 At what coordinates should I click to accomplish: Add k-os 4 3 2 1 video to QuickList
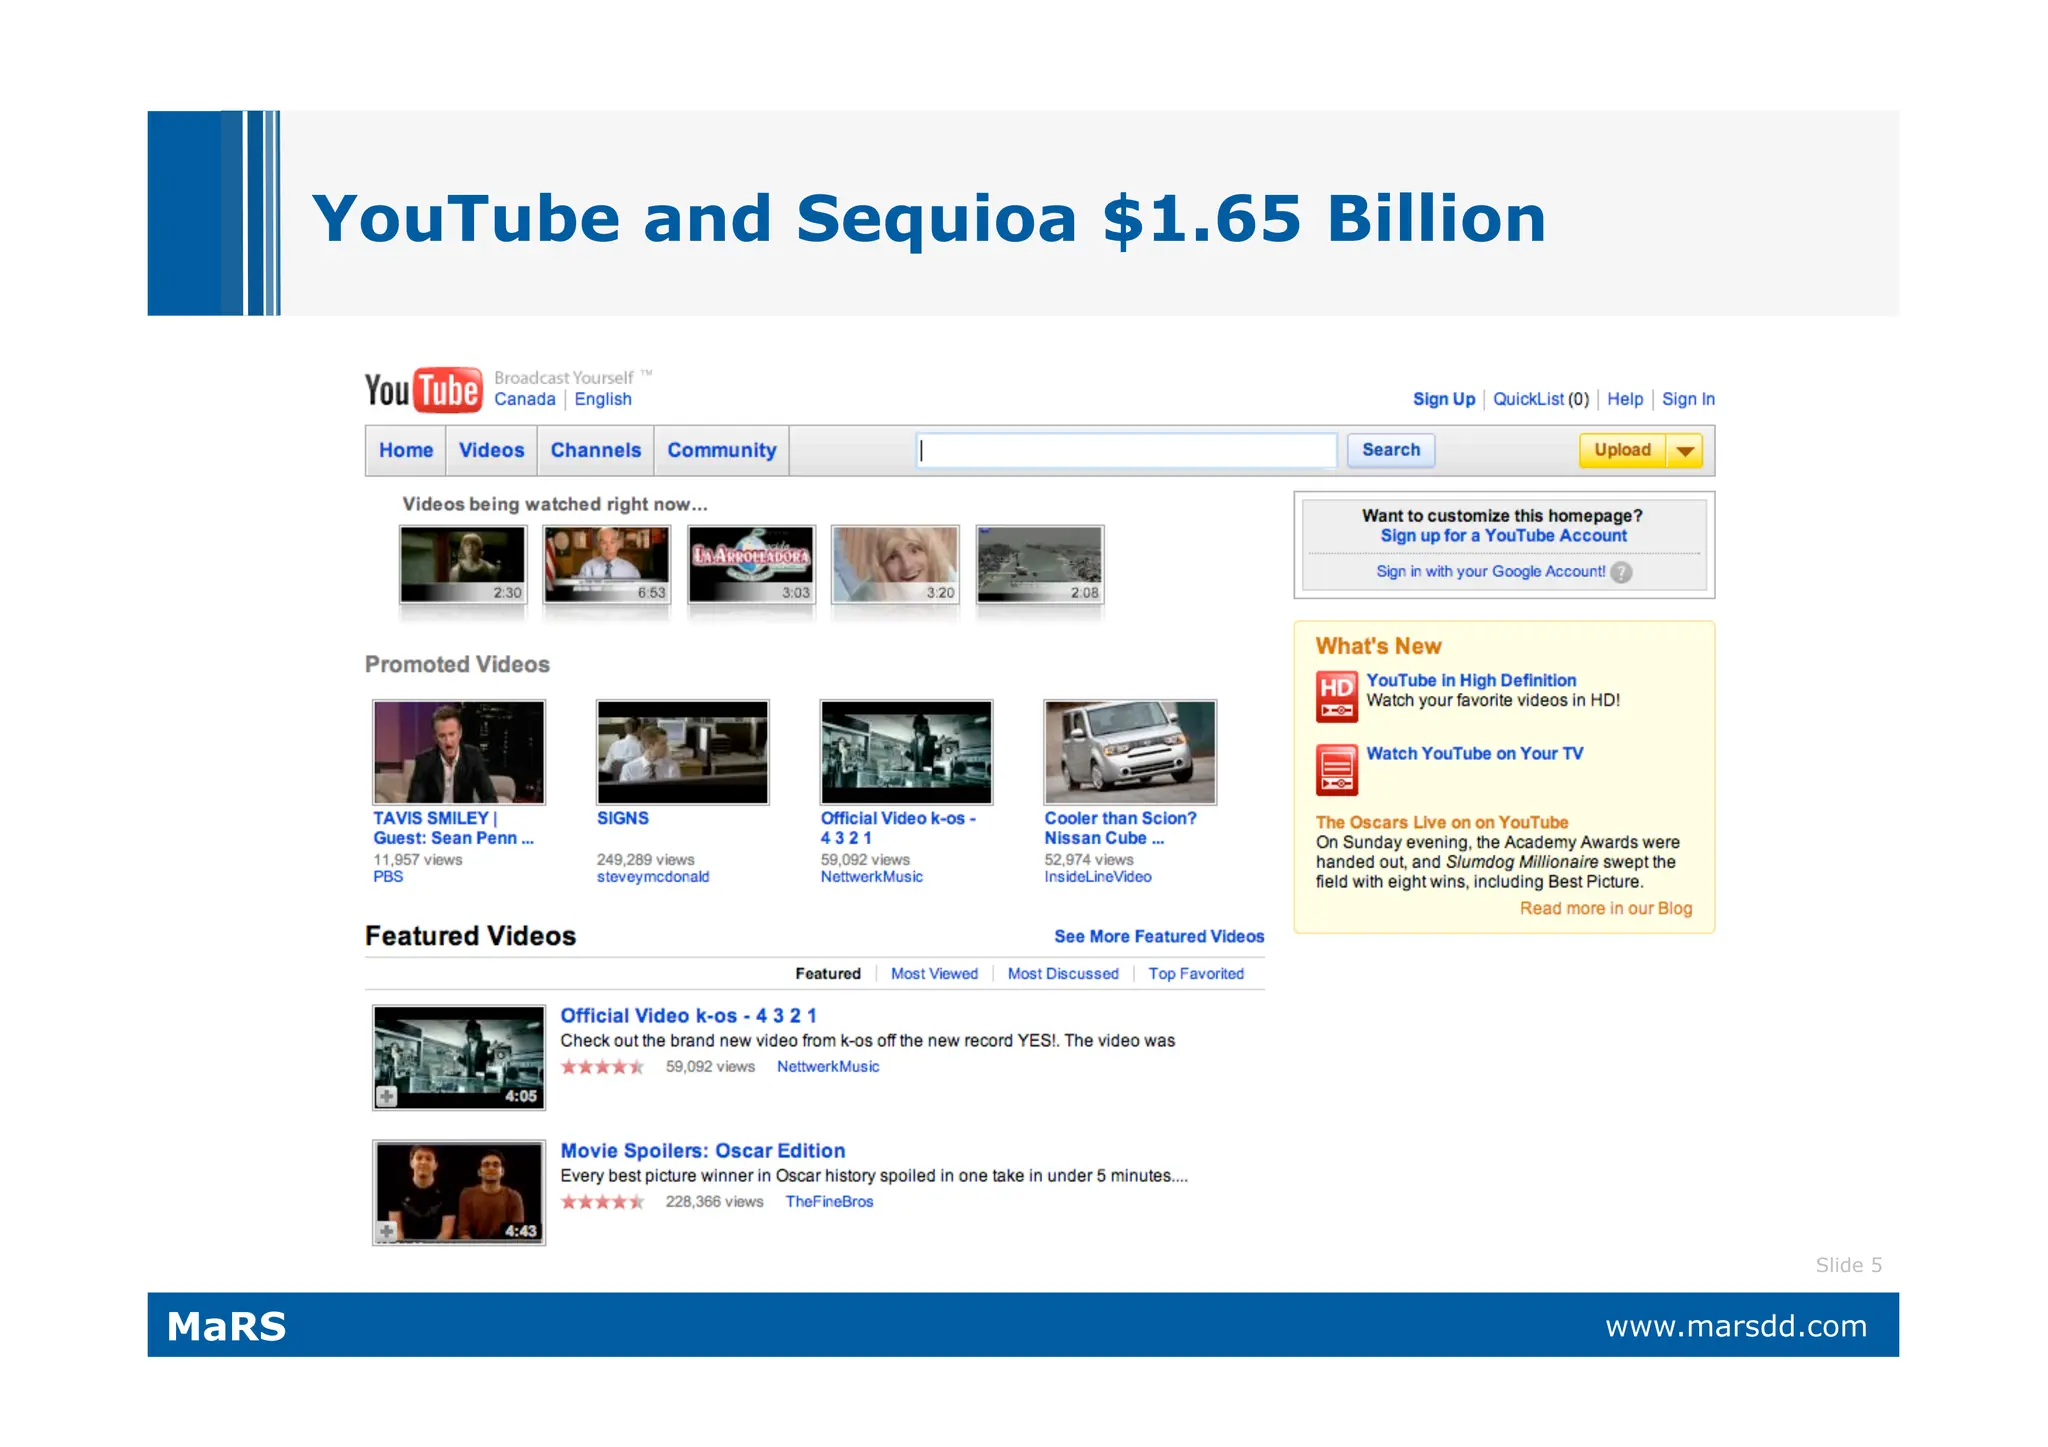point(387,1096)
